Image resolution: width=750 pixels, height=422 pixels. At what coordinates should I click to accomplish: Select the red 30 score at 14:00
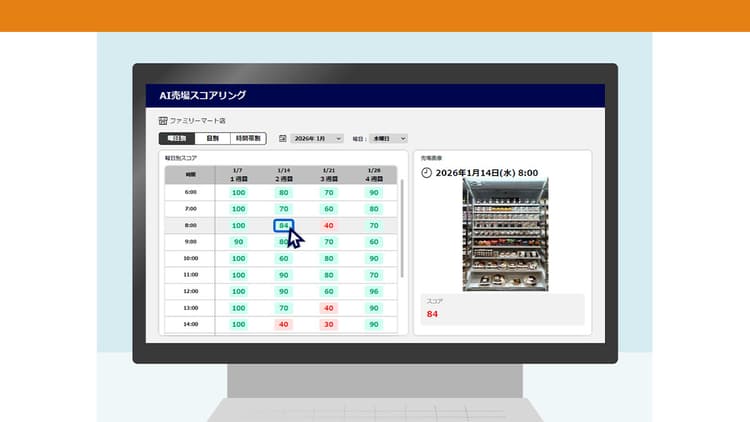tap(329, 324)
